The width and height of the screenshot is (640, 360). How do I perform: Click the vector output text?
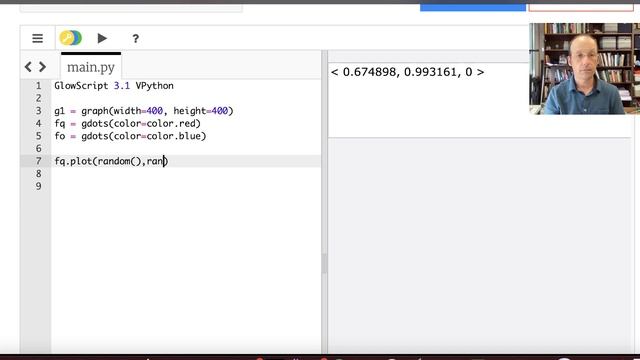pos(407,72)
